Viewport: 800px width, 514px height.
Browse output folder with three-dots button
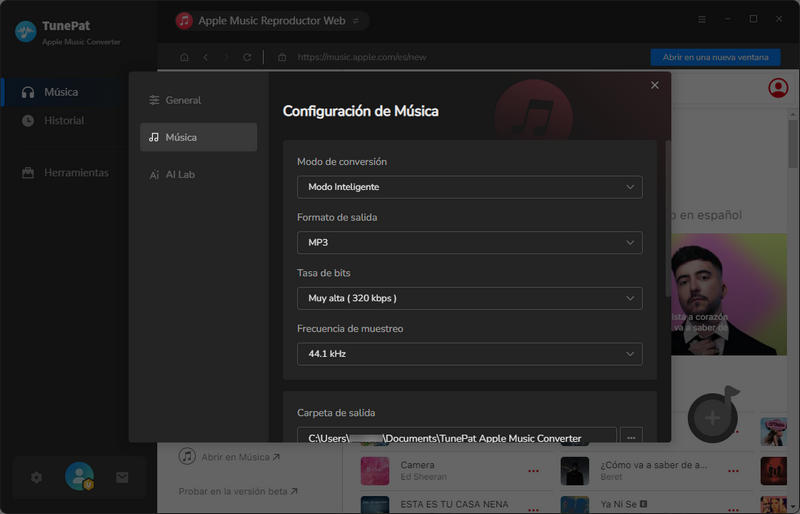coord(630,437)
